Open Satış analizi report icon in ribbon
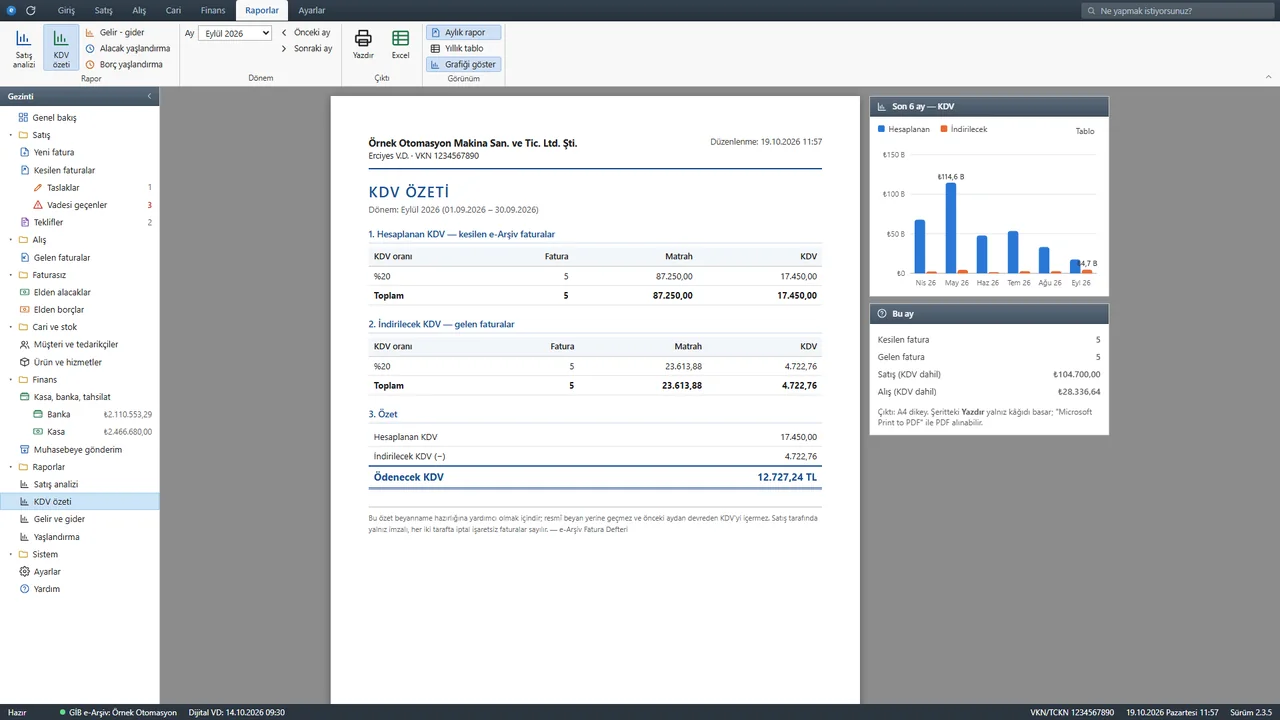1280x720 pixels. click(23, 48)
